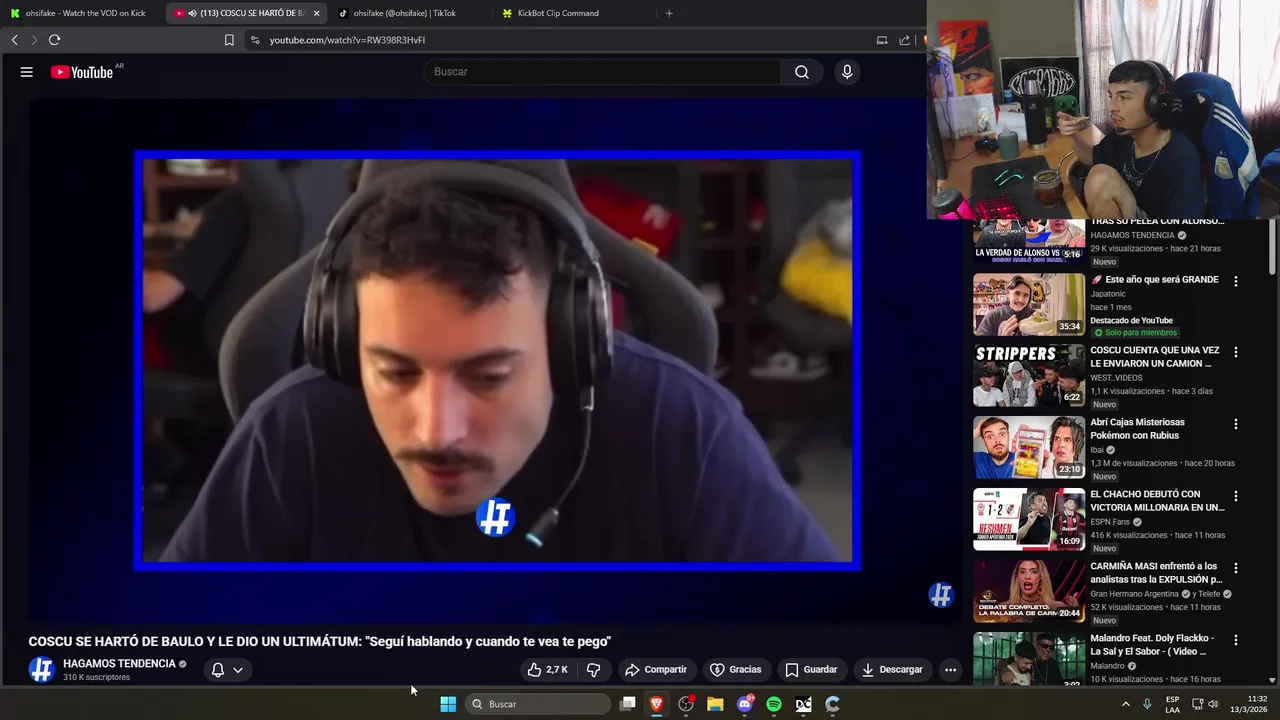
Task: Click the Gracias super thanks button
Action: [x=736, y=670]
